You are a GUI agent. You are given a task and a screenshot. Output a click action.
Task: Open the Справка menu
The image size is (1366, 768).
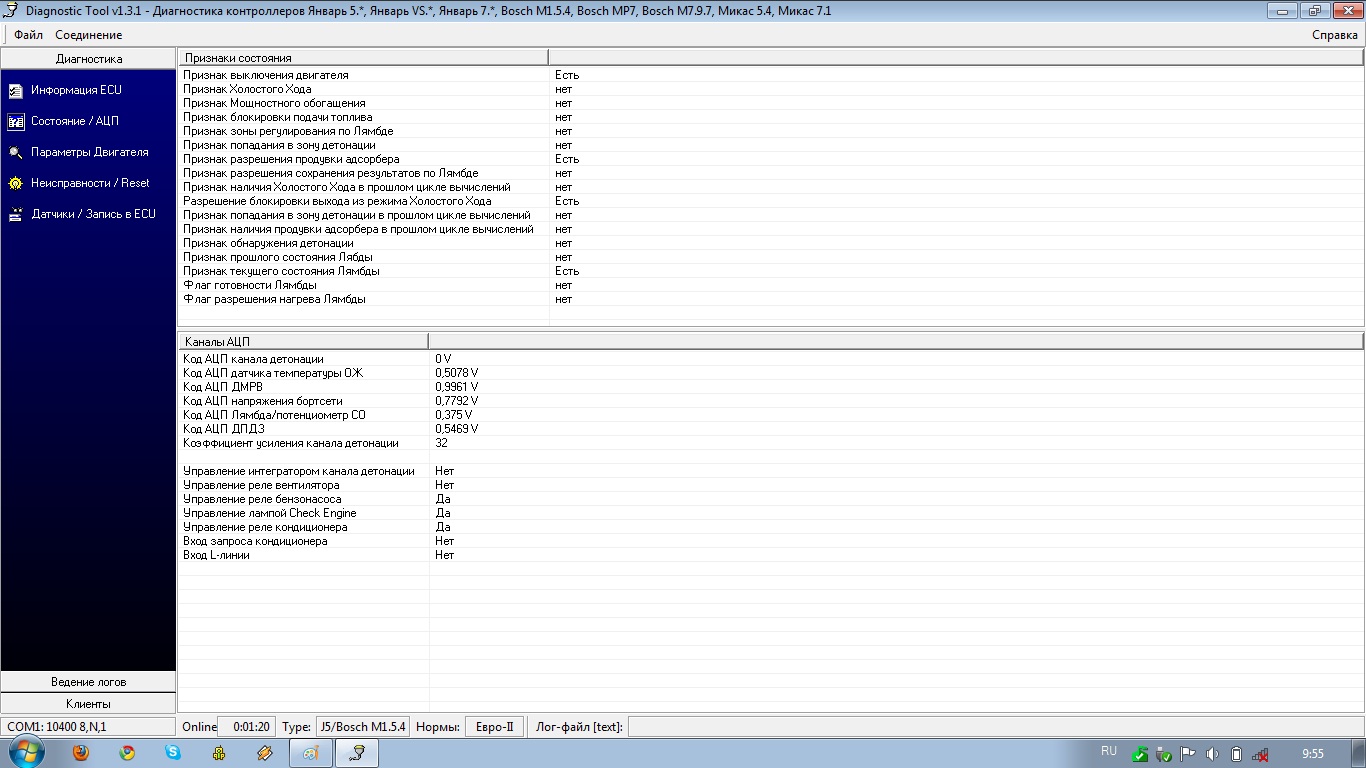coord(1335,35)
